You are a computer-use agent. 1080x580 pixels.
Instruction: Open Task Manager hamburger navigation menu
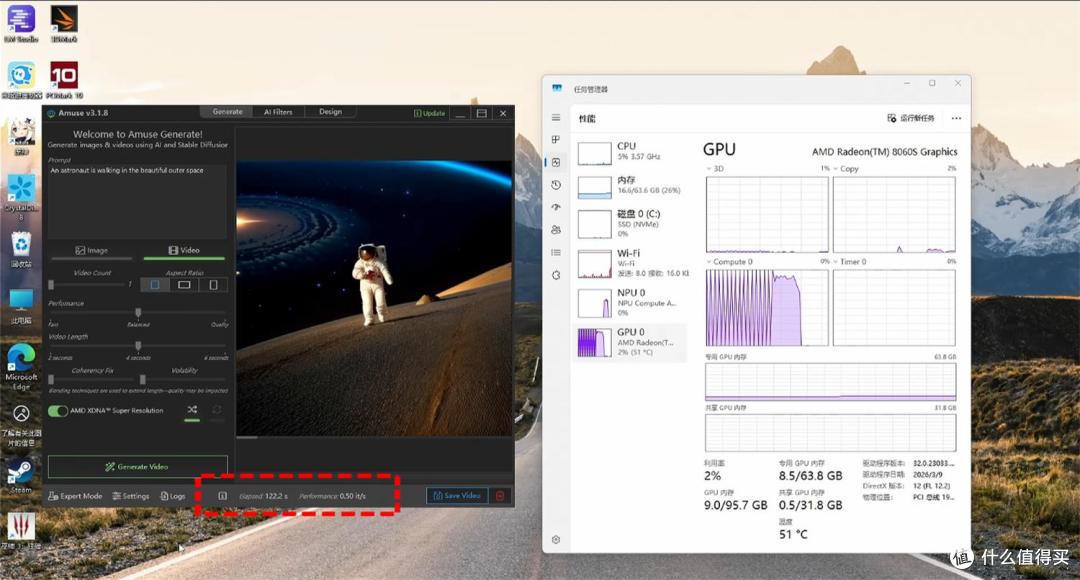pos(556,118)
